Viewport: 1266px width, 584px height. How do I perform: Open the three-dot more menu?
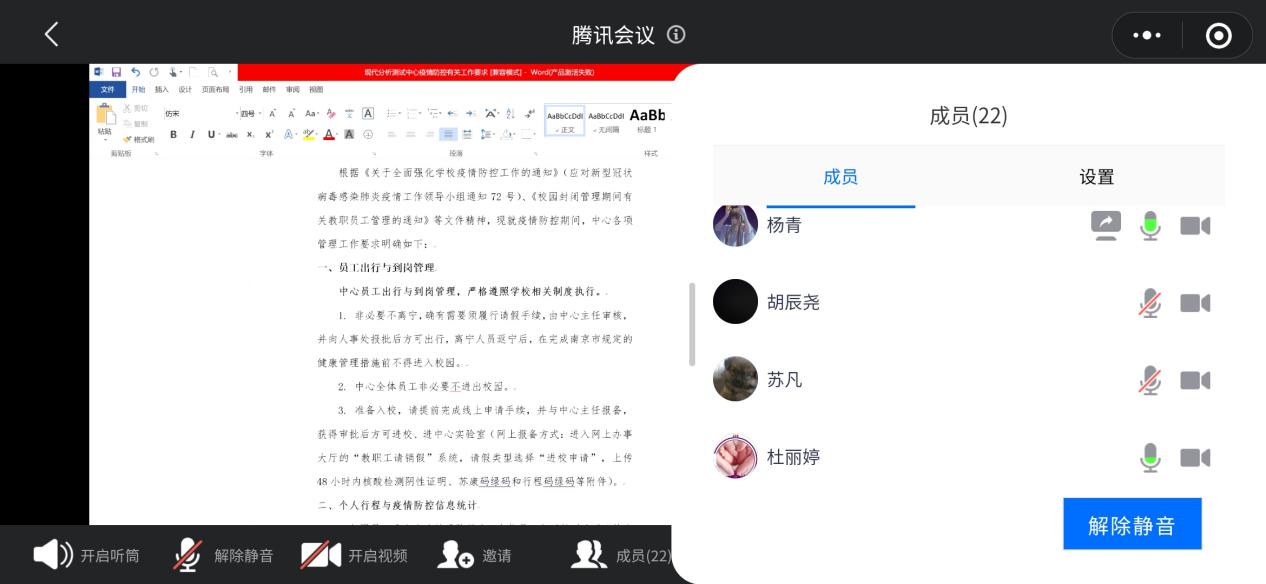point(1147,35)
